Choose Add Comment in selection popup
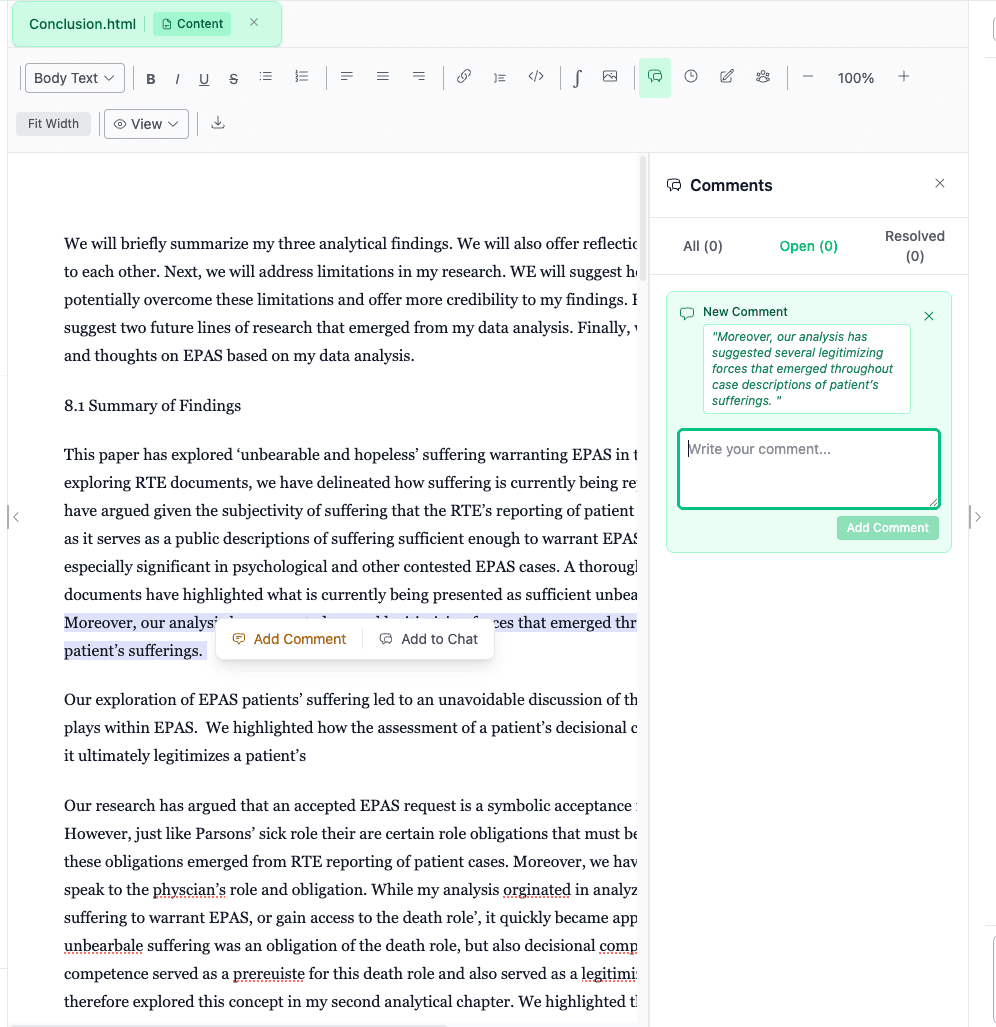 [289, 639]
